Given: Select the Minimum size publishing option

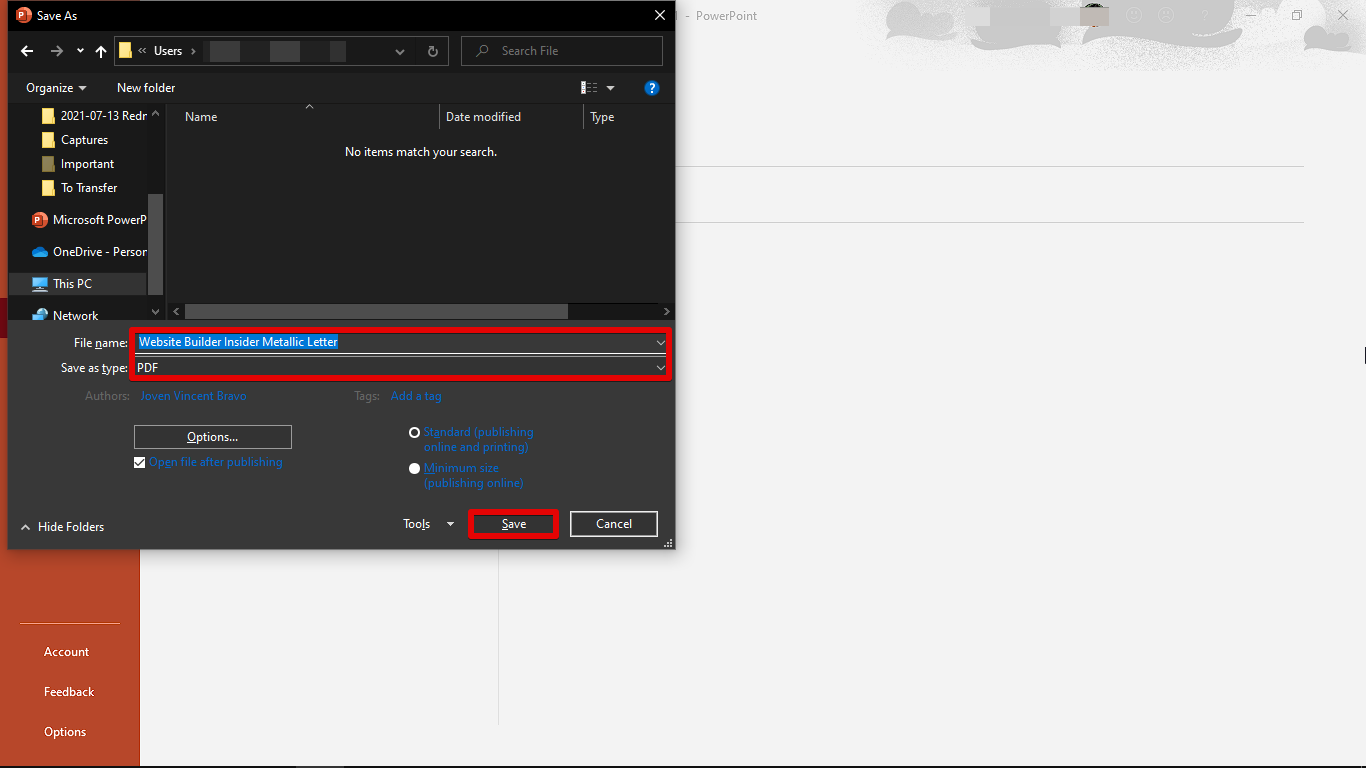Looking at the screenshot, I should [414, 468].
